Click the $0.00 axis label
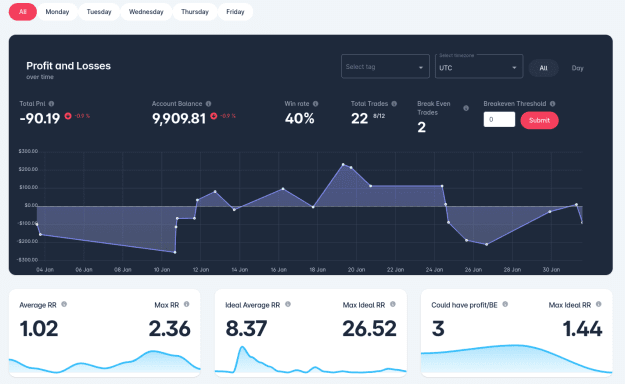The width and height of the screenshot is (625, 384). click(31, 205)
